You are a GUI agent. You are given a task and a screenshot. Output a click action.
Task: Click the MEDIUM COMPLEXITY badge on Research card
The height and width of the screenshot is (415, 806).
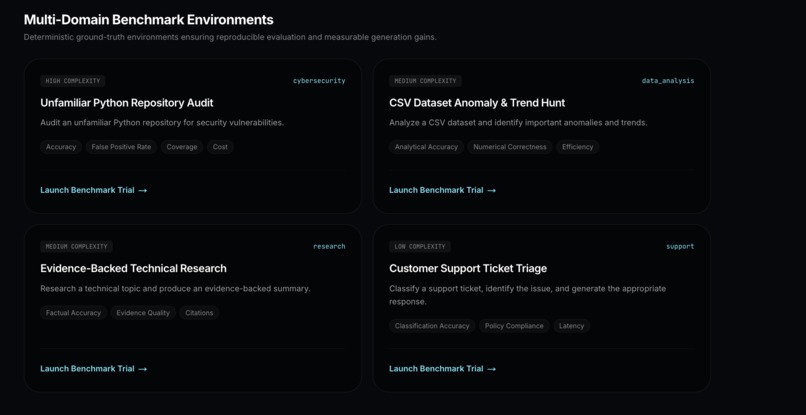click(77, 246)
